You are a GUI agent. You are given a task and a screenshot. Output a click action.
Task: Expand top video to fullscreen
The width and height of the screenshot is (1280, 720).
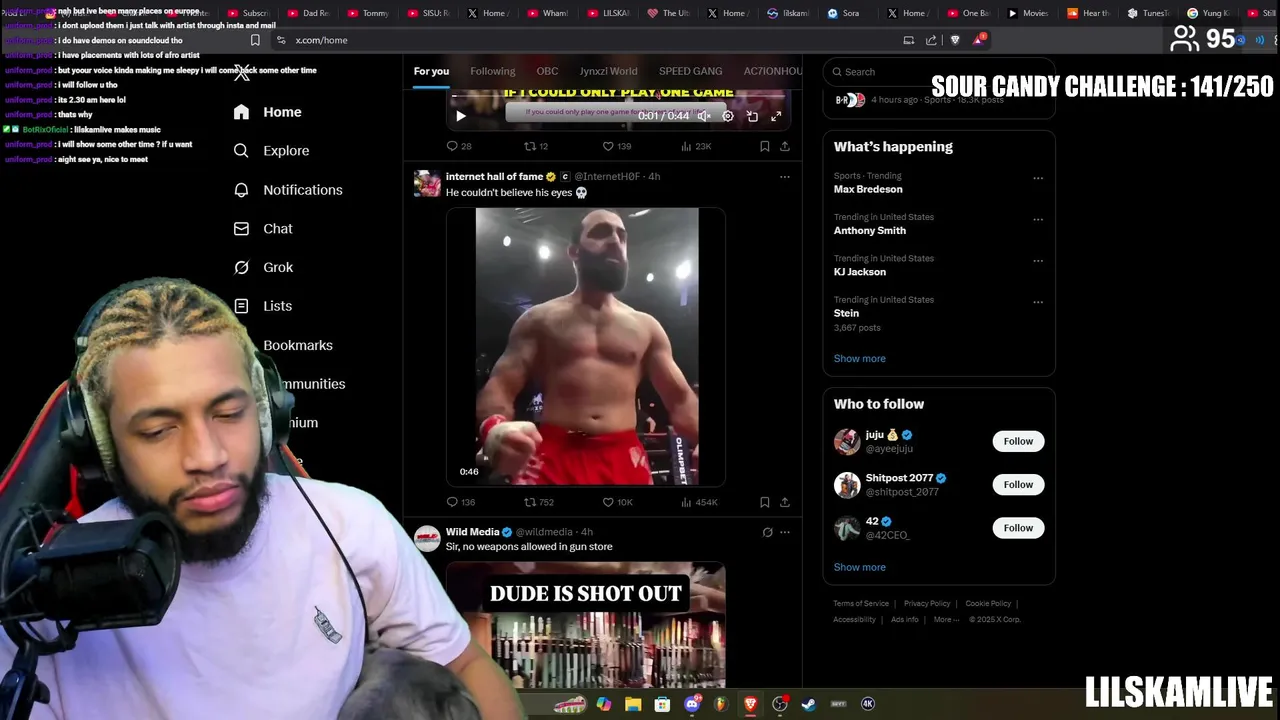(x=776, y=116)
